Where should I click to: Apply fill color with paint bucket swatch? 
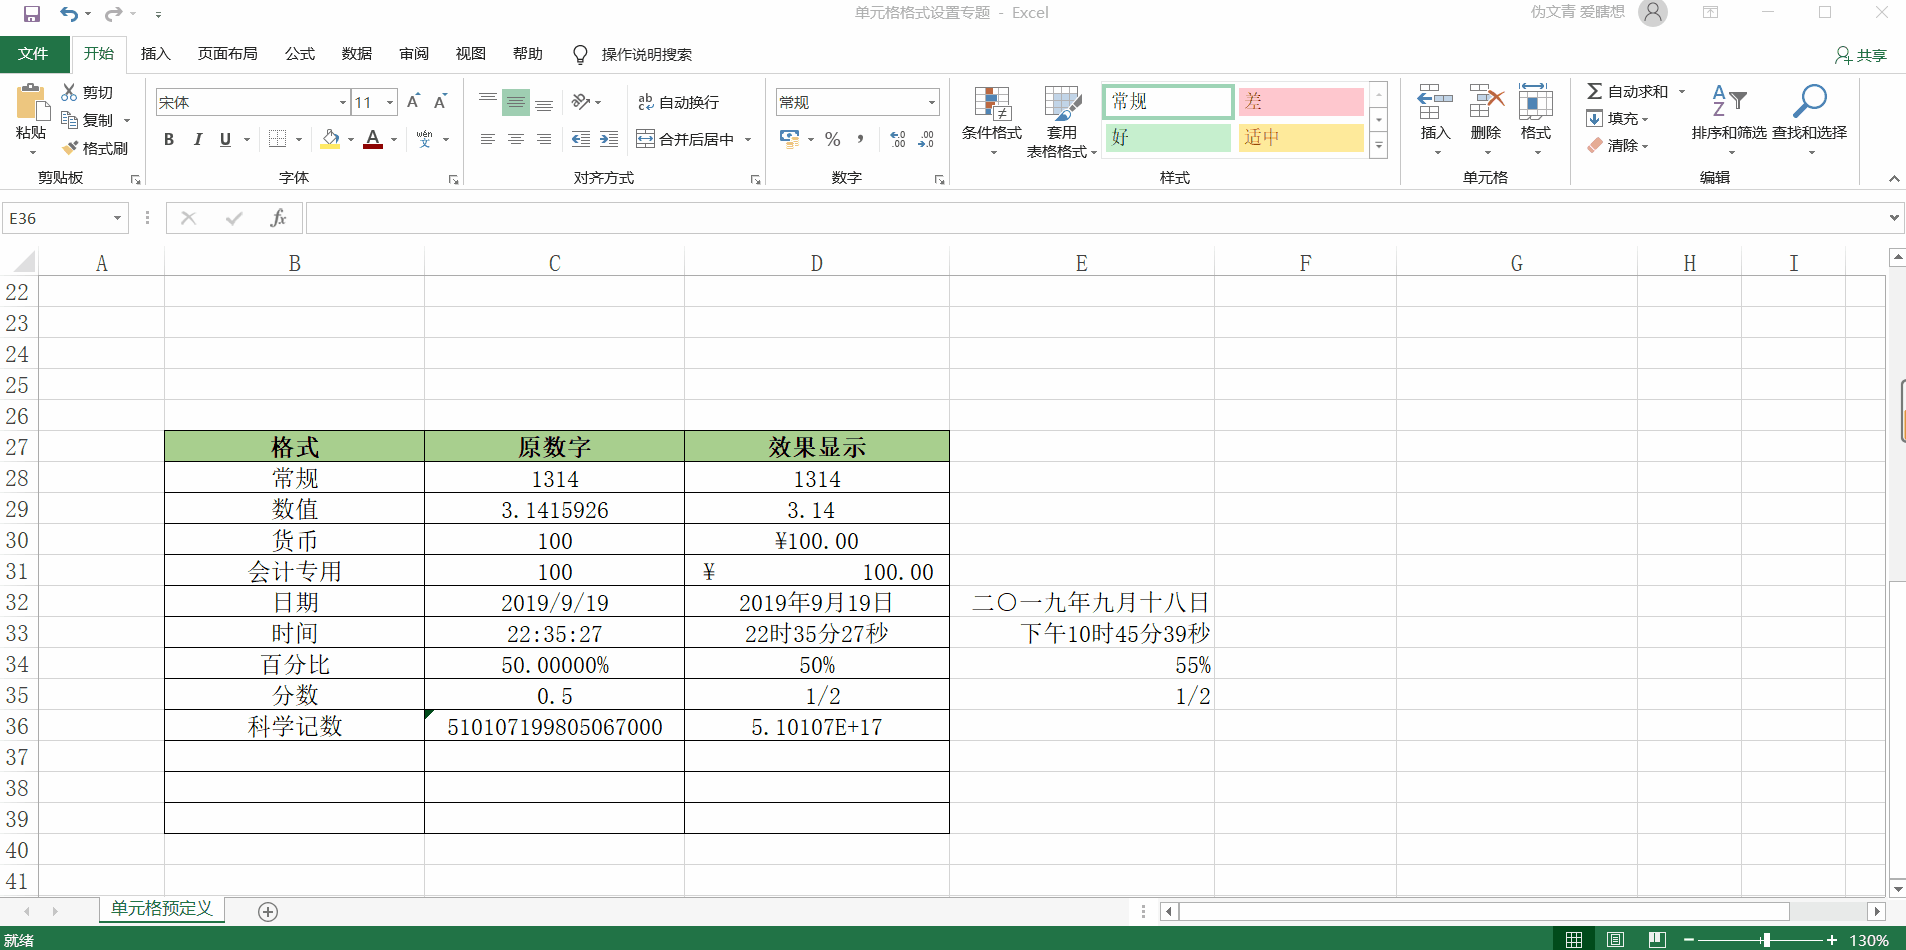[330, 139]
